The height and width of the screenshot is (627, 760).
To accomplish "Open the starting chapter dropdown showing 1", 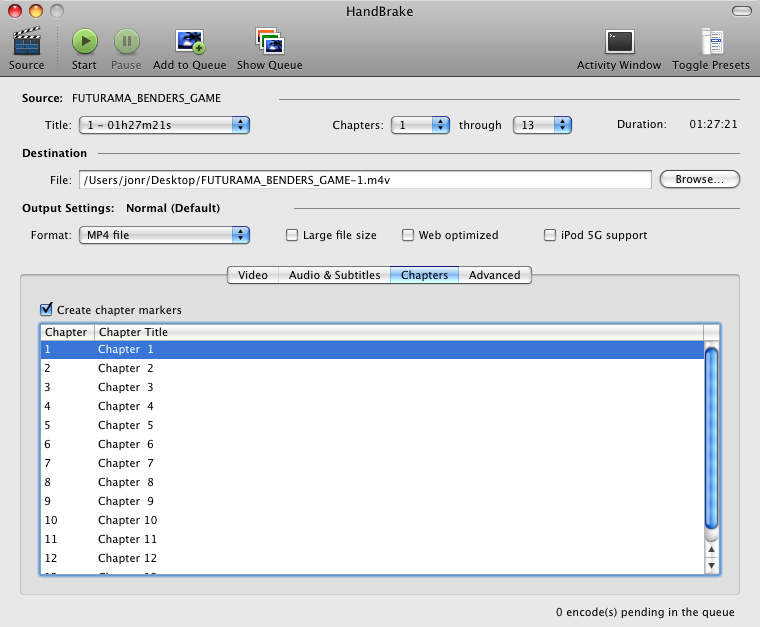I will (x=420, y=125).
